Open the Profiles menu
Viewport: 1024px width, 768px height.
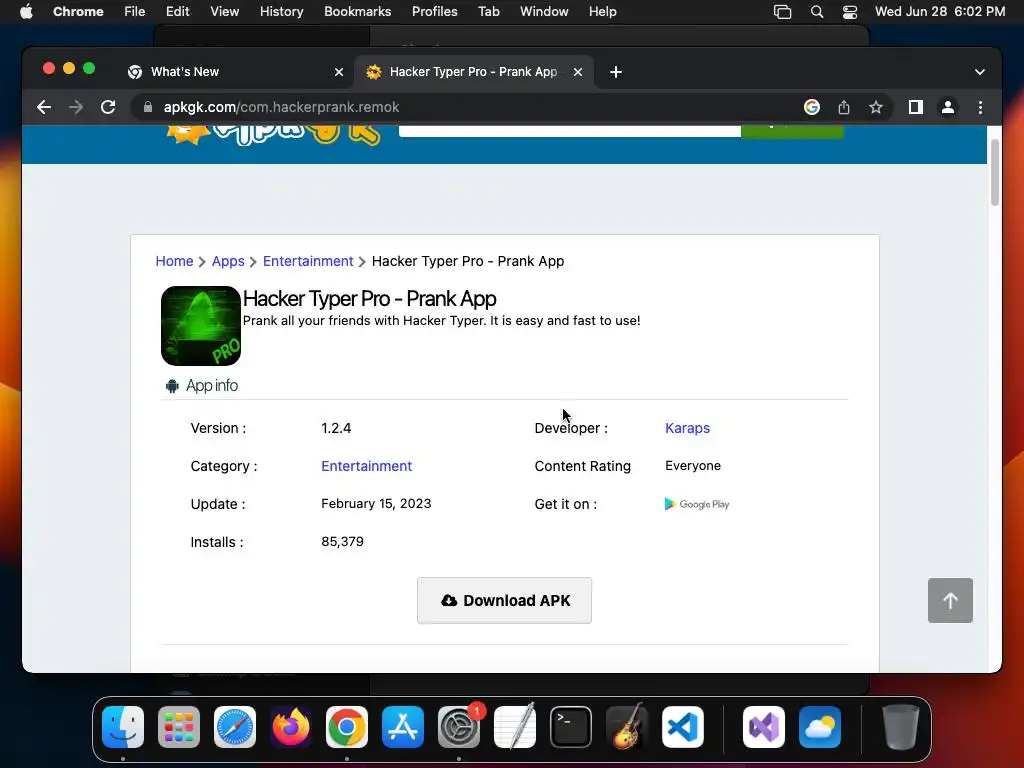pos(434,12)
